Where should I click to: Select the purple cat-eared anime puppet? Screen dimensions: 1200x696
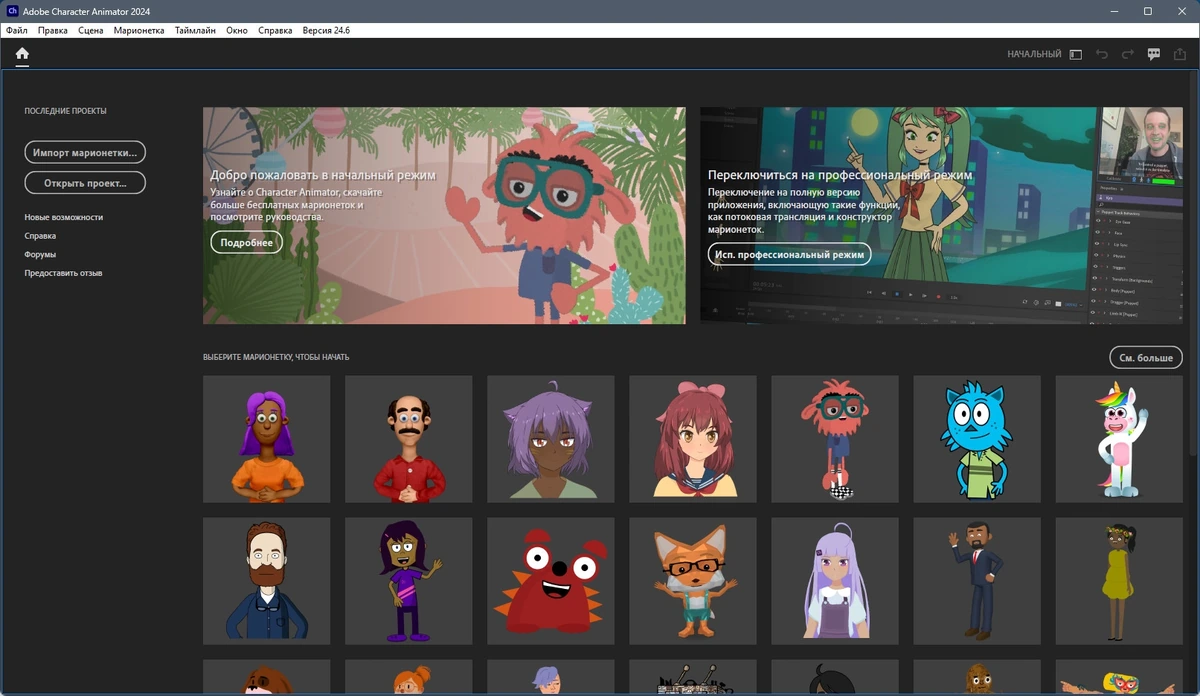click(551, 439)
